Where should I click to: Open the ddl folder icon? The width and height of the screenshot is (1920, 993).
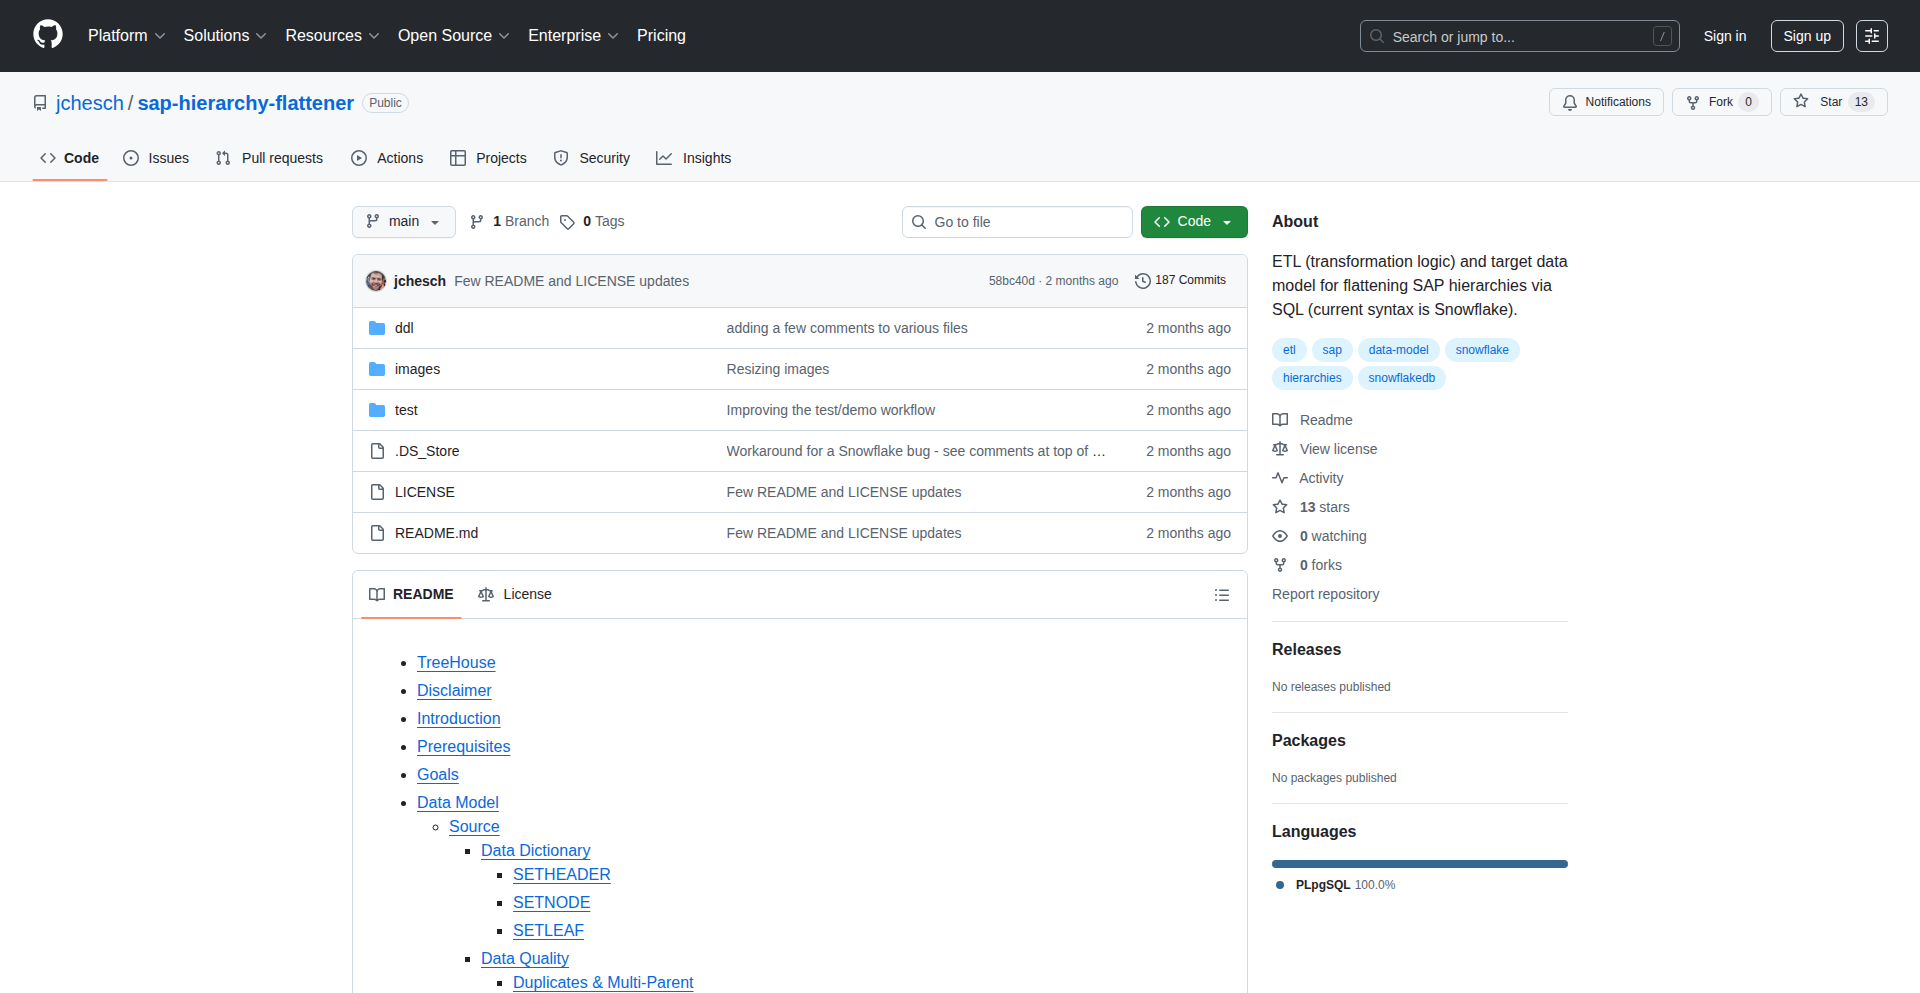tap(377, 328)
